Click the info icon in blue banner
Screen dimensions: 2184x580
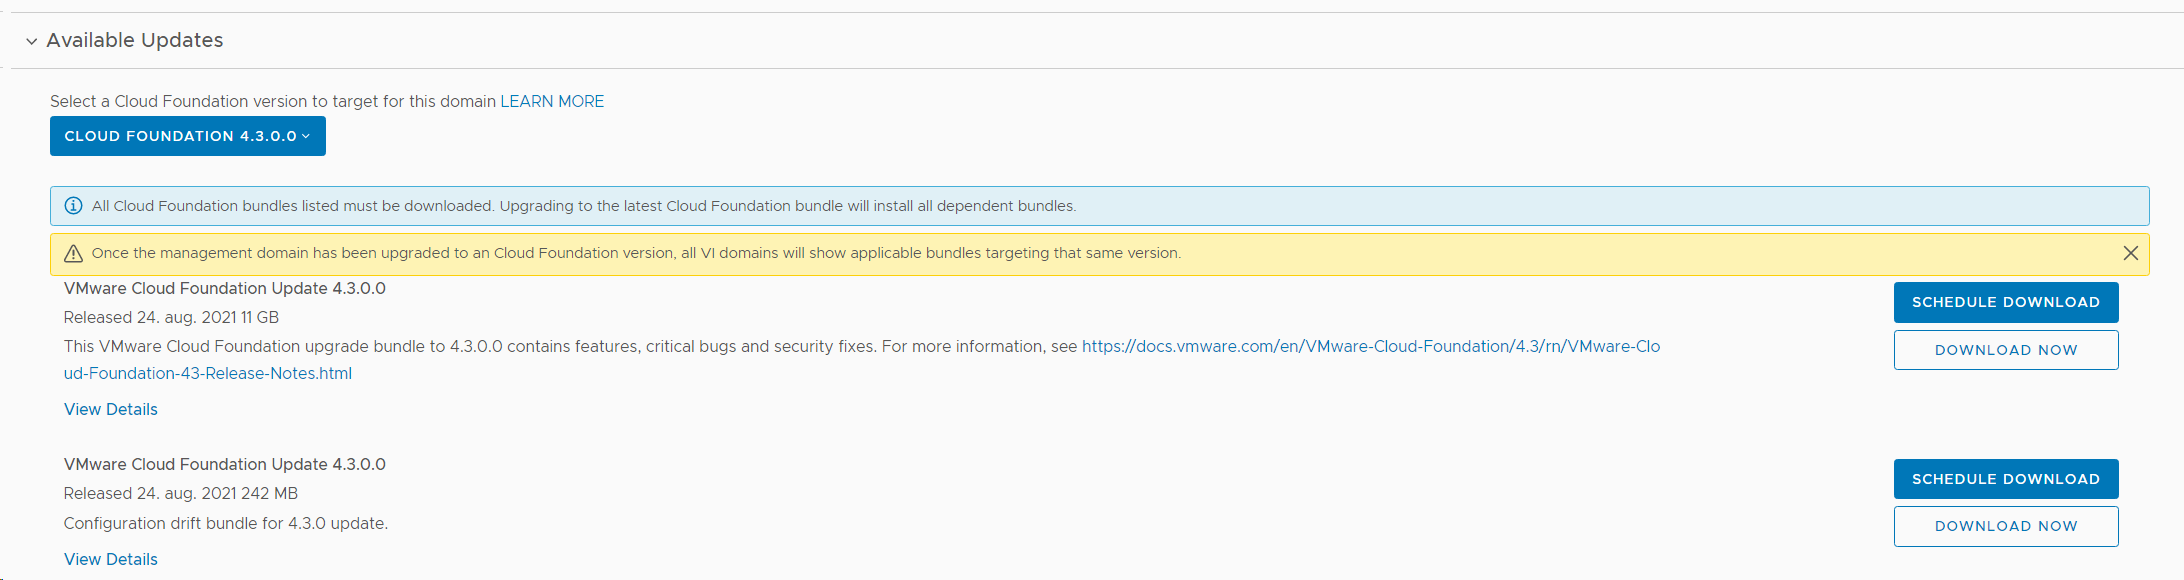pyautogui.click(x=73, y=206)
